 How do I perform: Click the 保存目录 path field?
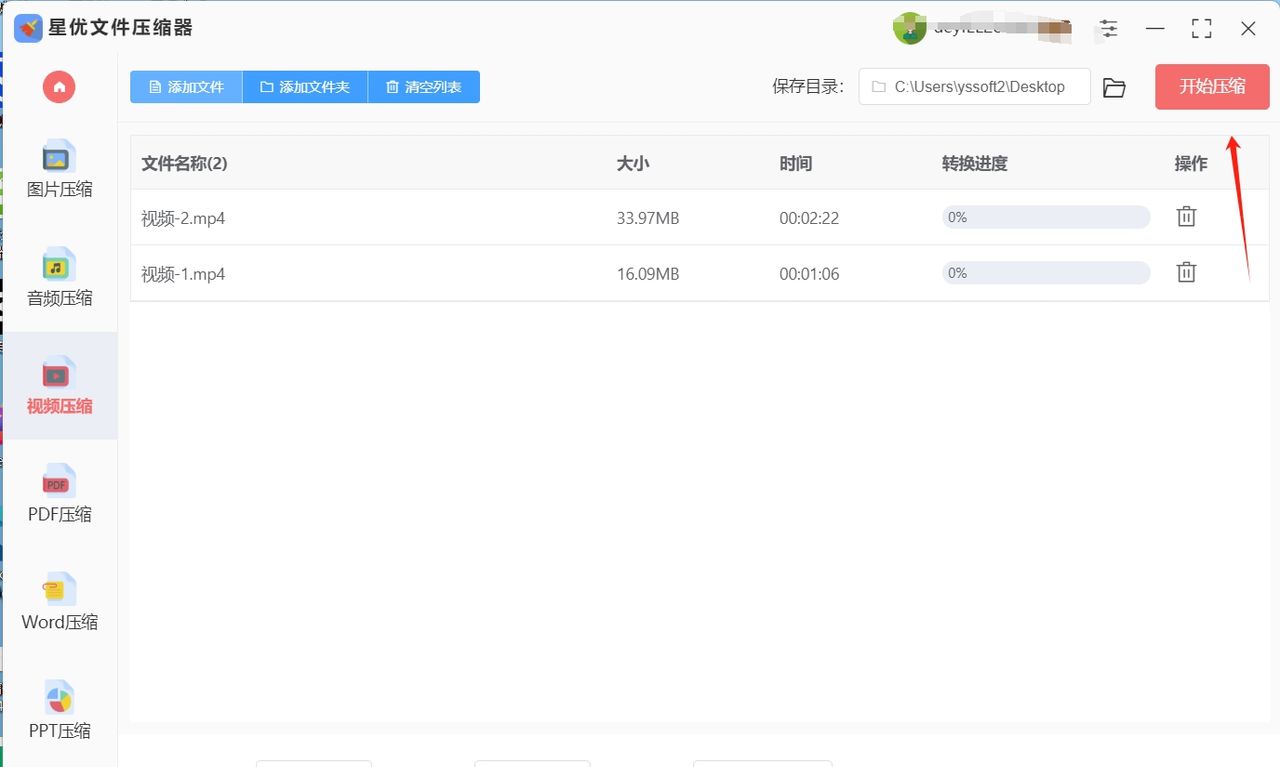[974, 87]
